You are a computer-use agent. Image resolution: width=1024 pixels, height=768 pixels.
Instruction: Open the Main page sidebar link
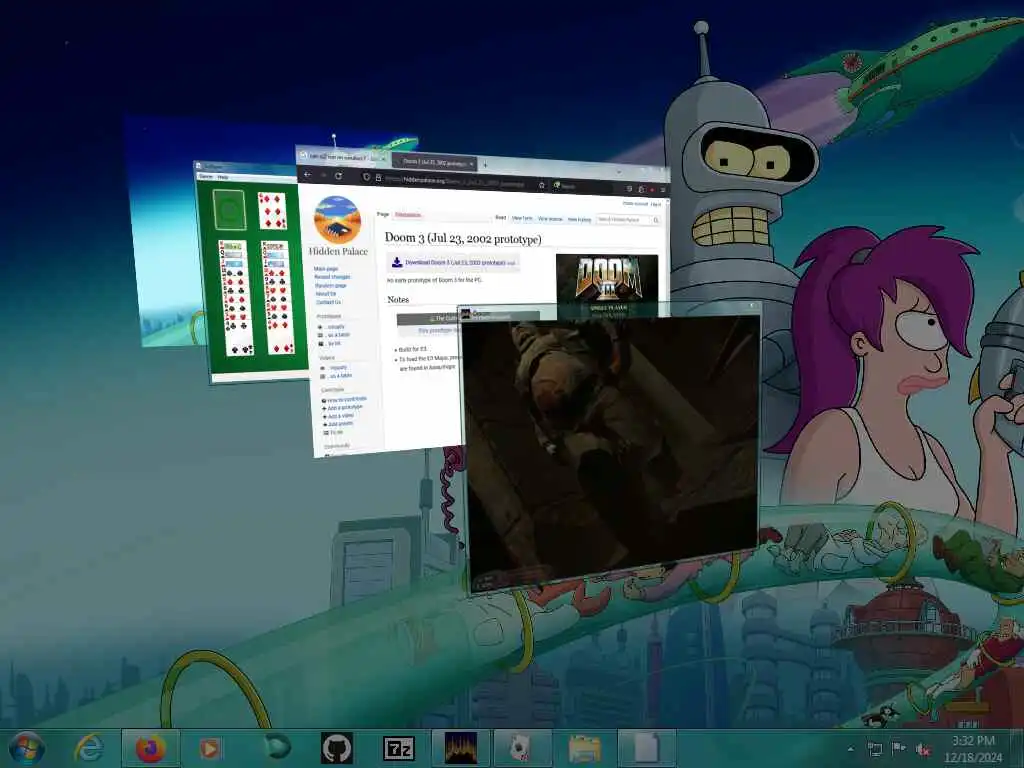pyautogui.click(x=326, y=268)
